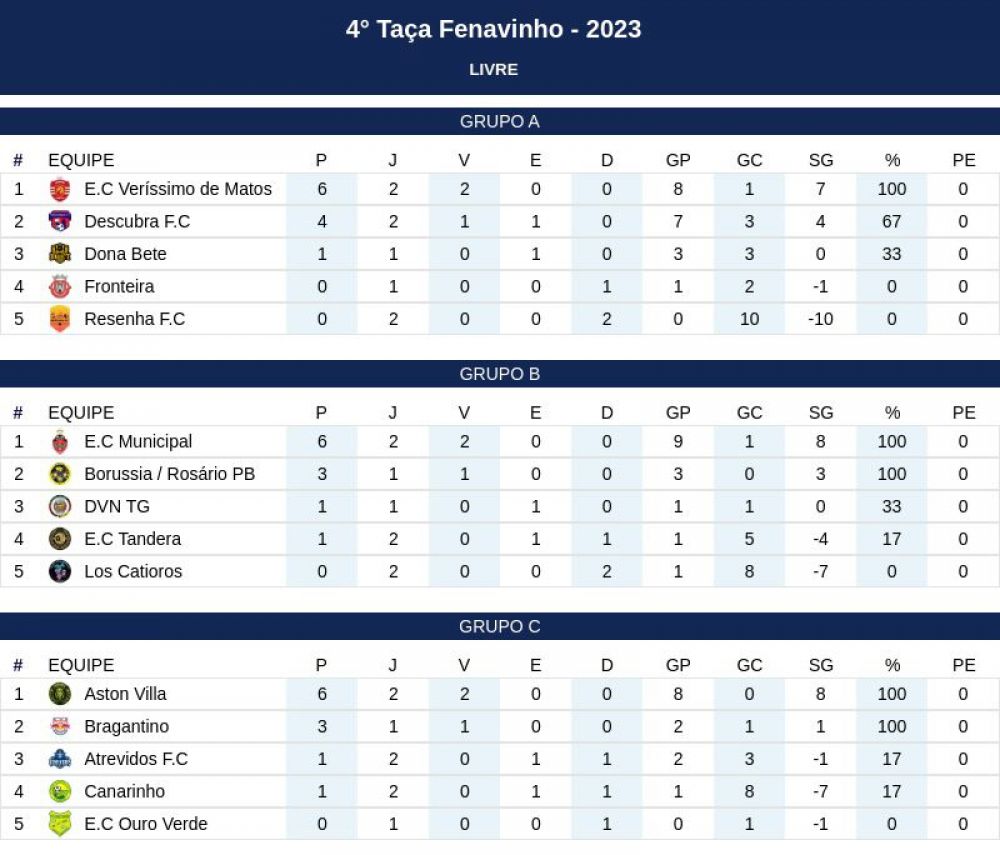Click the GP column header in Grupo B

coord(678,413)
